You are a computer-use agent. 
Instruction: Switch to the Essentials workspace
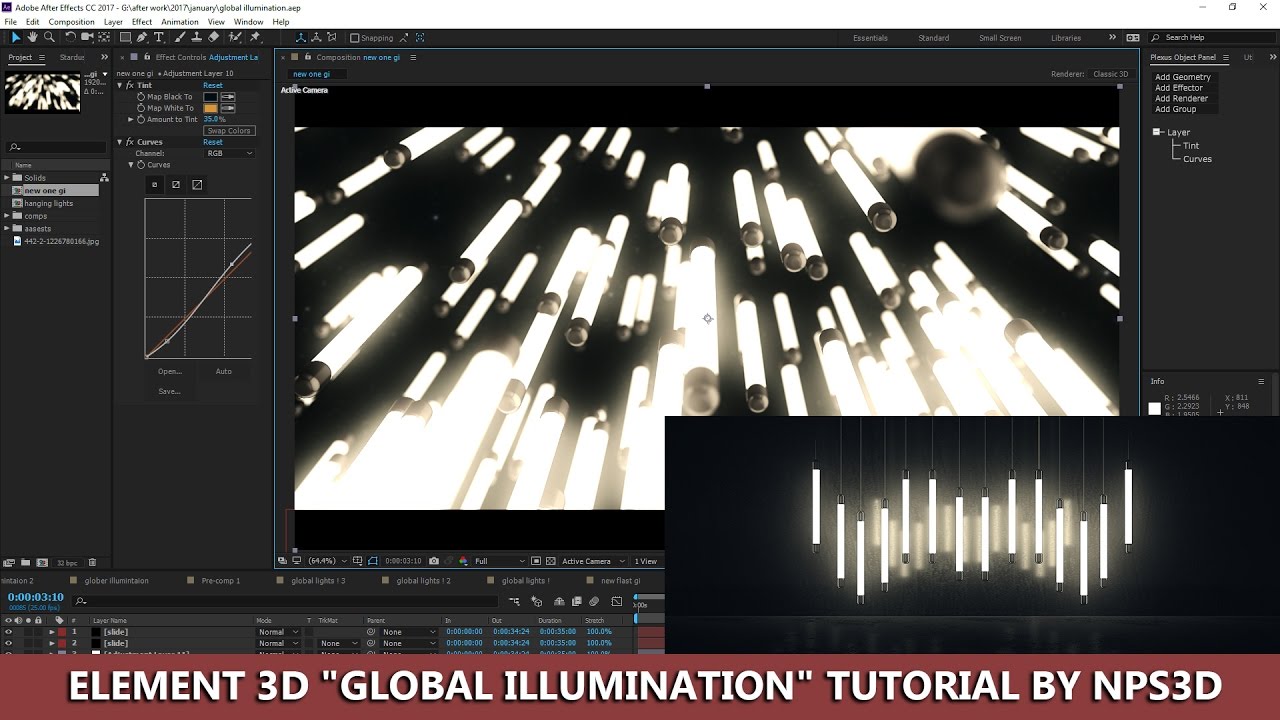pos(870,38)
